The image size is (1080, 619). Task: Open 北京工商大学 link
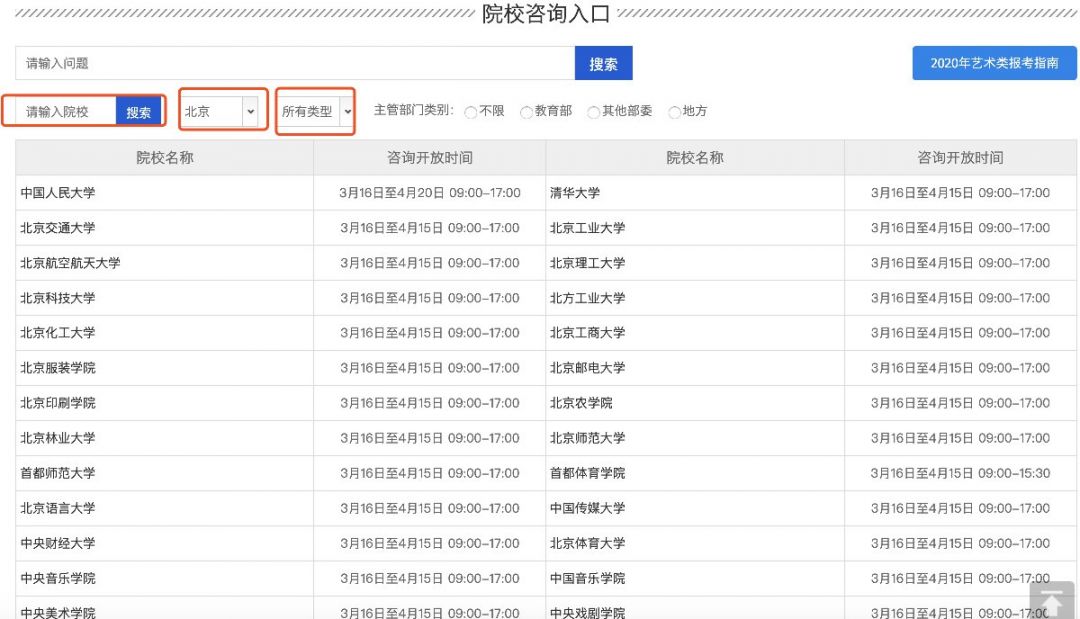tap(588, 333)
